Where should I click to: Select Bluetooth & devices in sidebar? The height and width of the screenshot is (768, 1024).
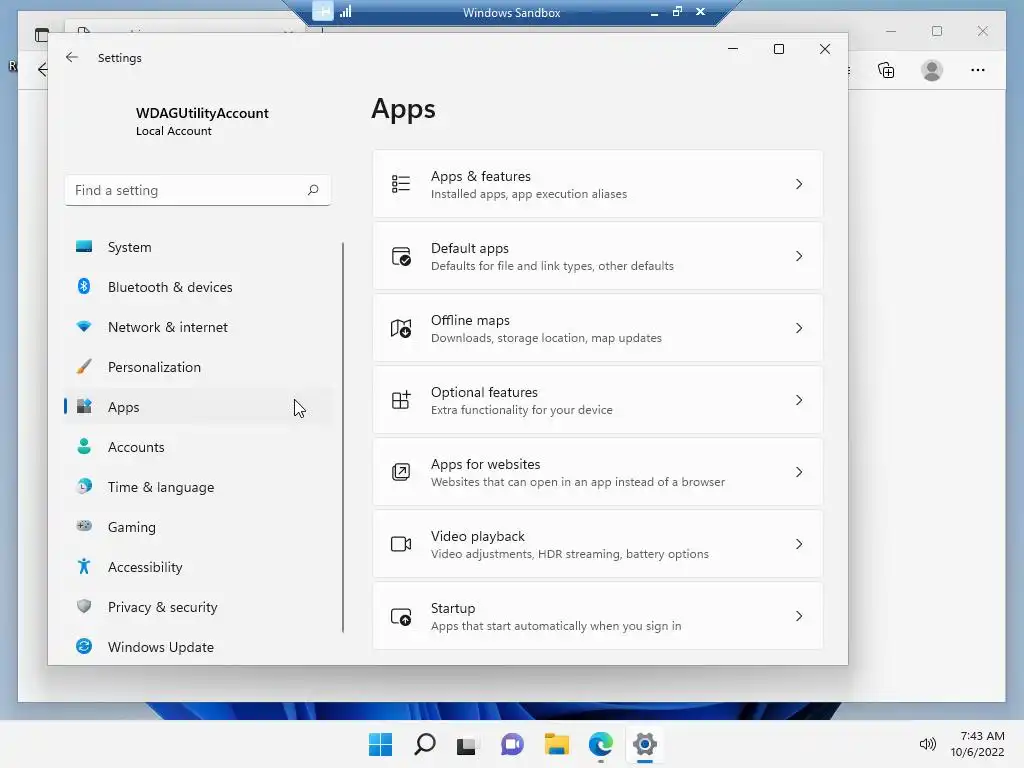(x=198, y=287)
